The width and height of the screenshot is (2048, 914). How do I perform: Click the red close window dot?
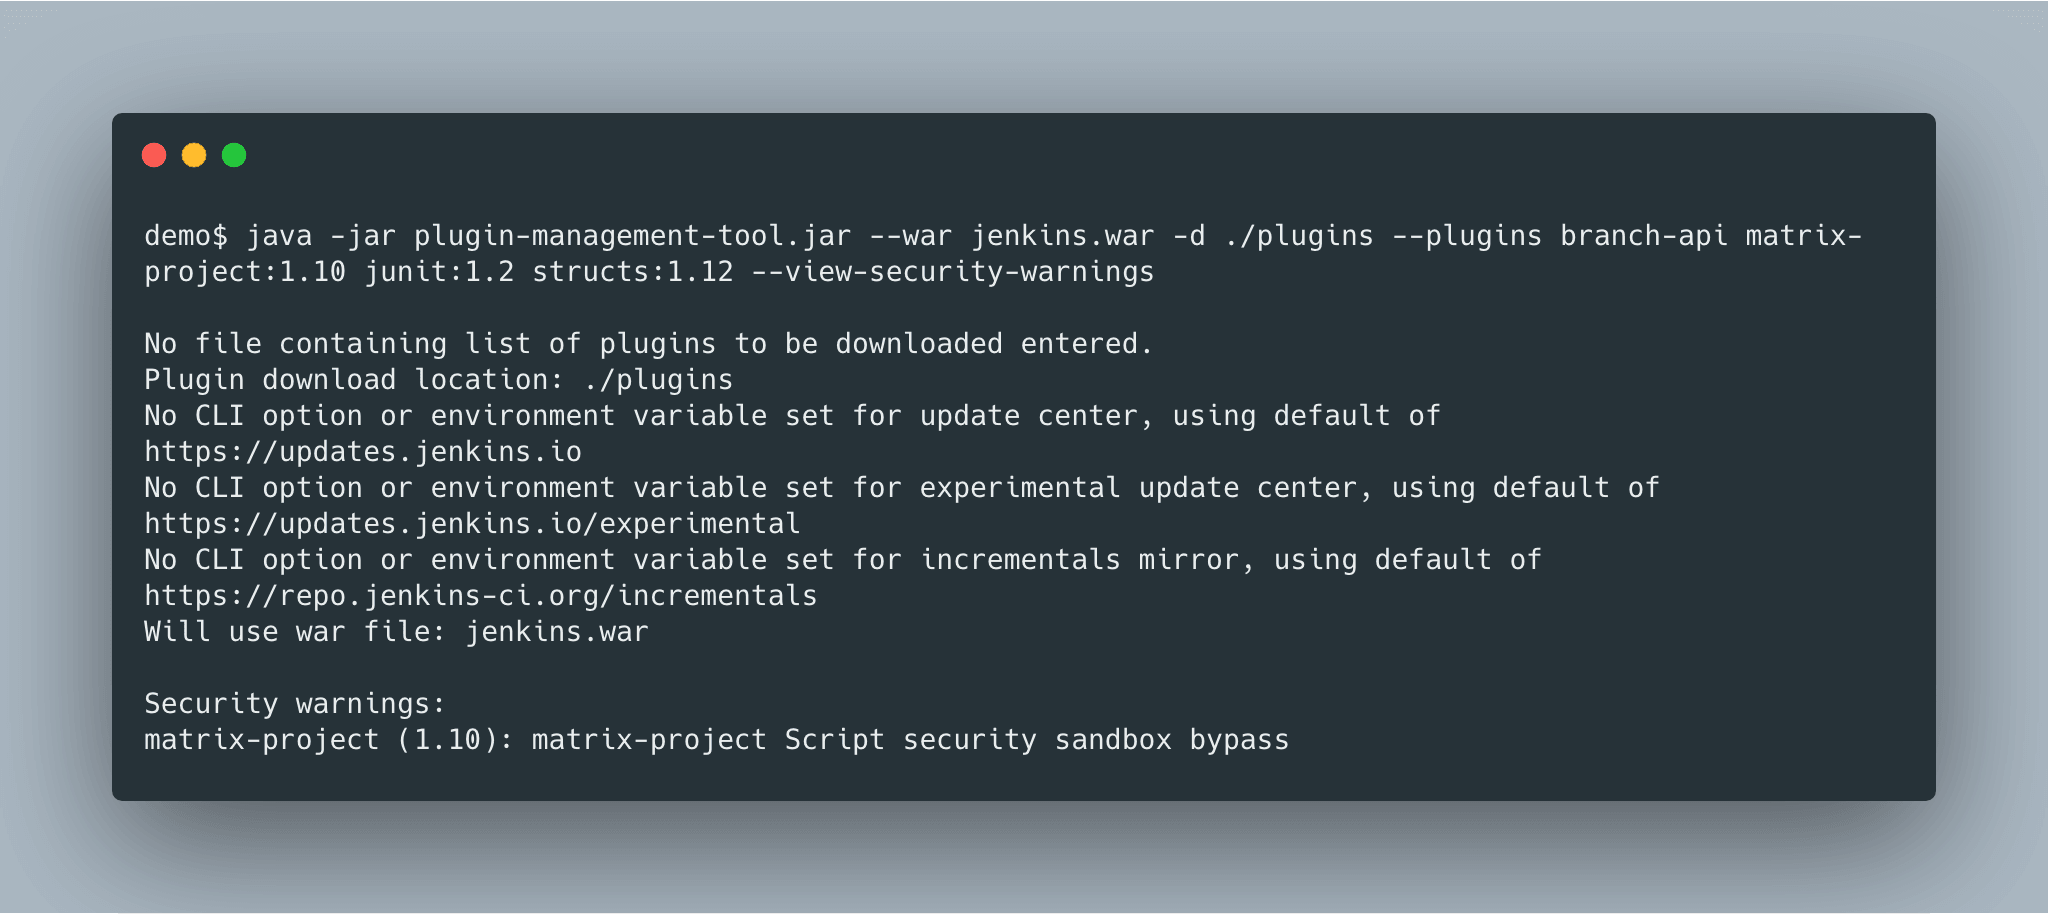(155, 155)
